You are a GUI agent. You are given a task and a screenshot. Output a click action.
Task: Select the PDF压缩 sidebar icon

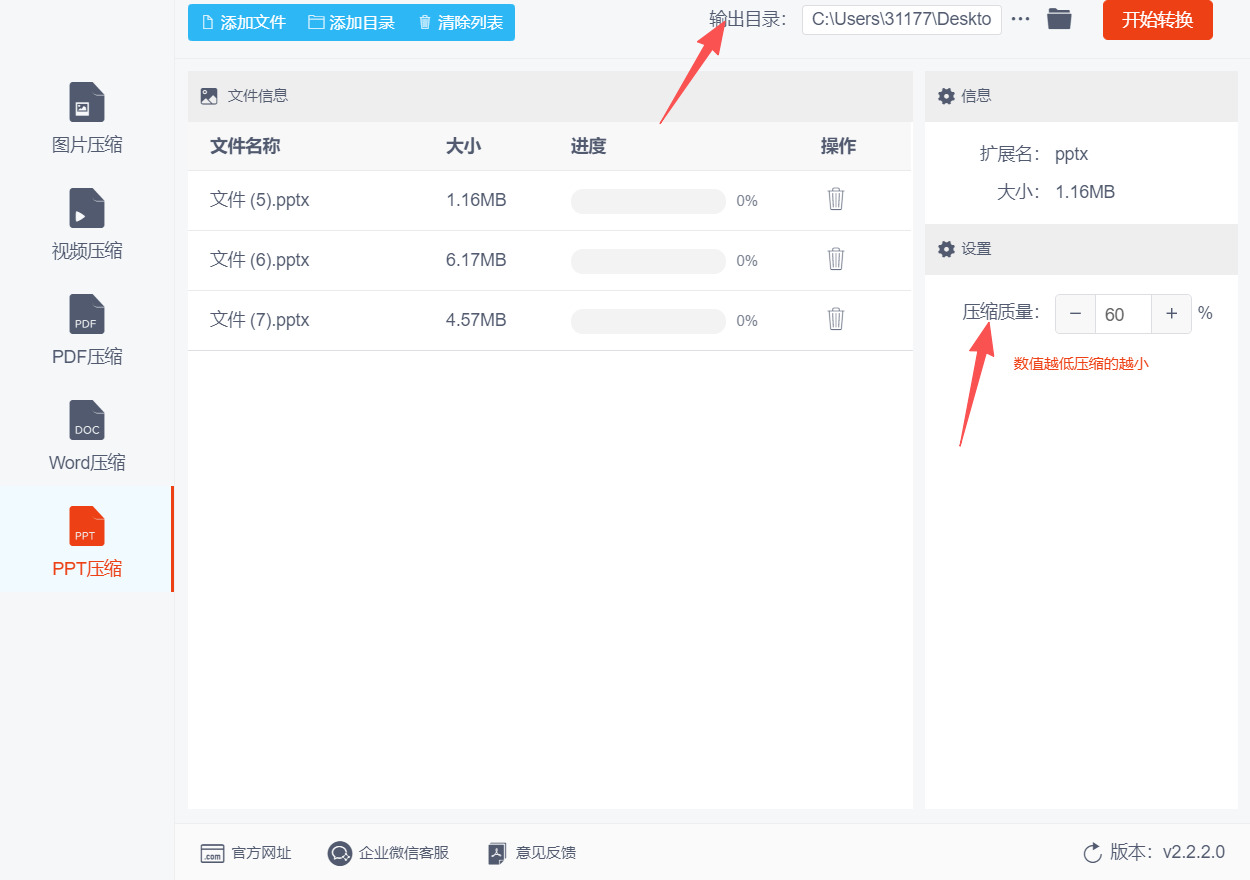(x=87, y=314)
